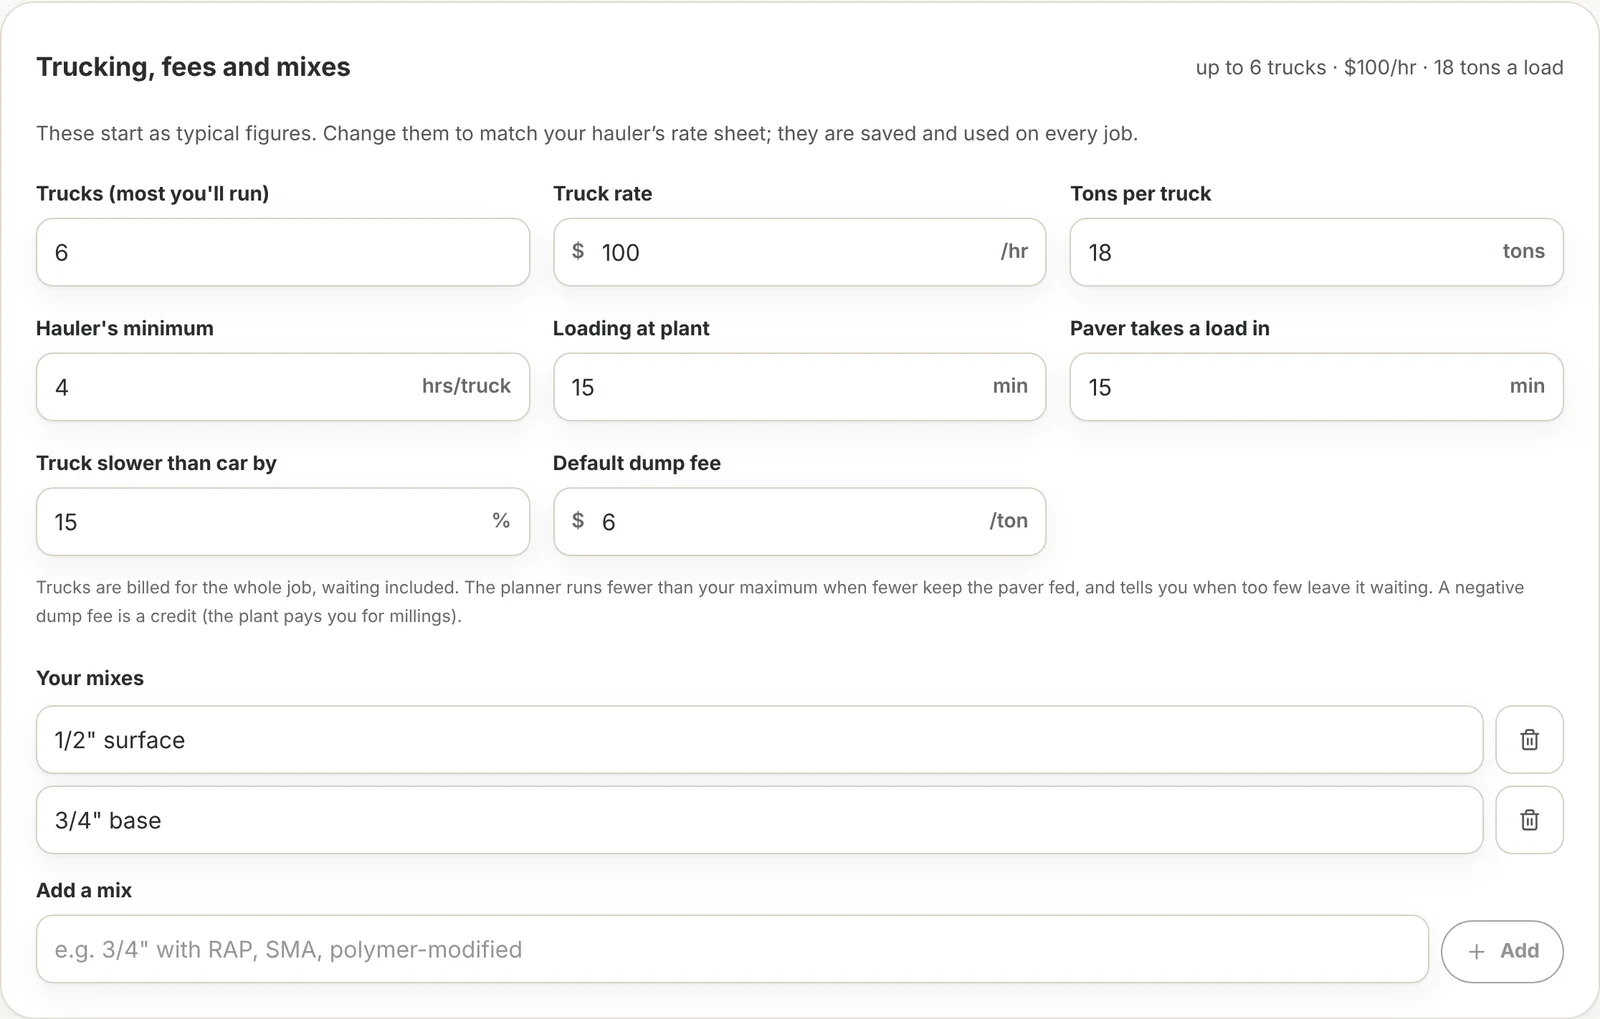Click the Add mix button
This screenshot has height=1019, width=1600.
[1502, 951]
